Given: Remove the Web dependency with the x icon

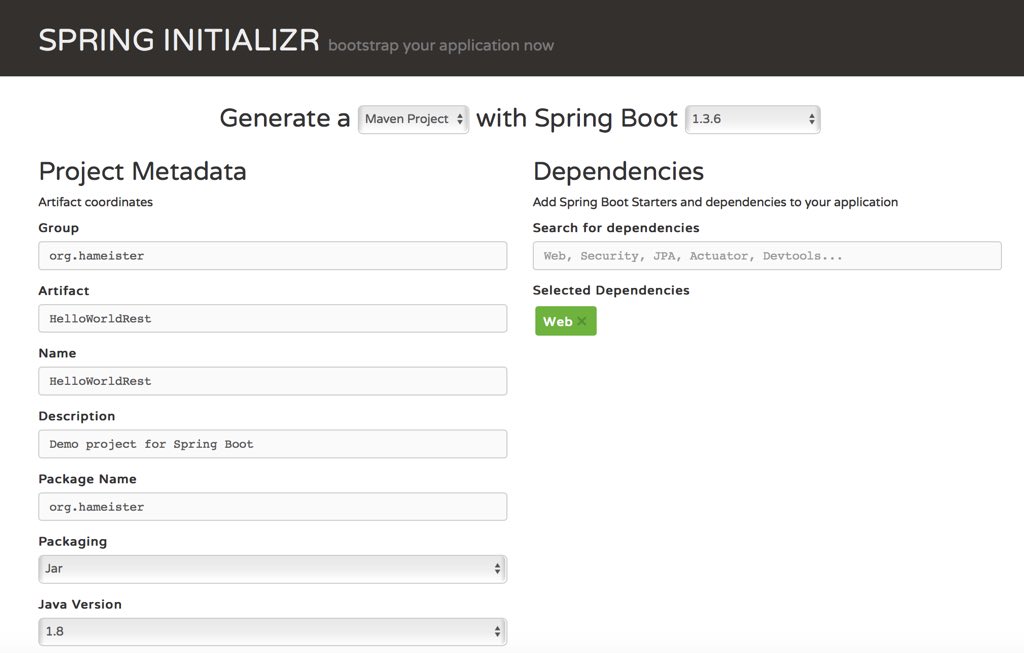Looking at the screenshot, I should click(582, 322).
